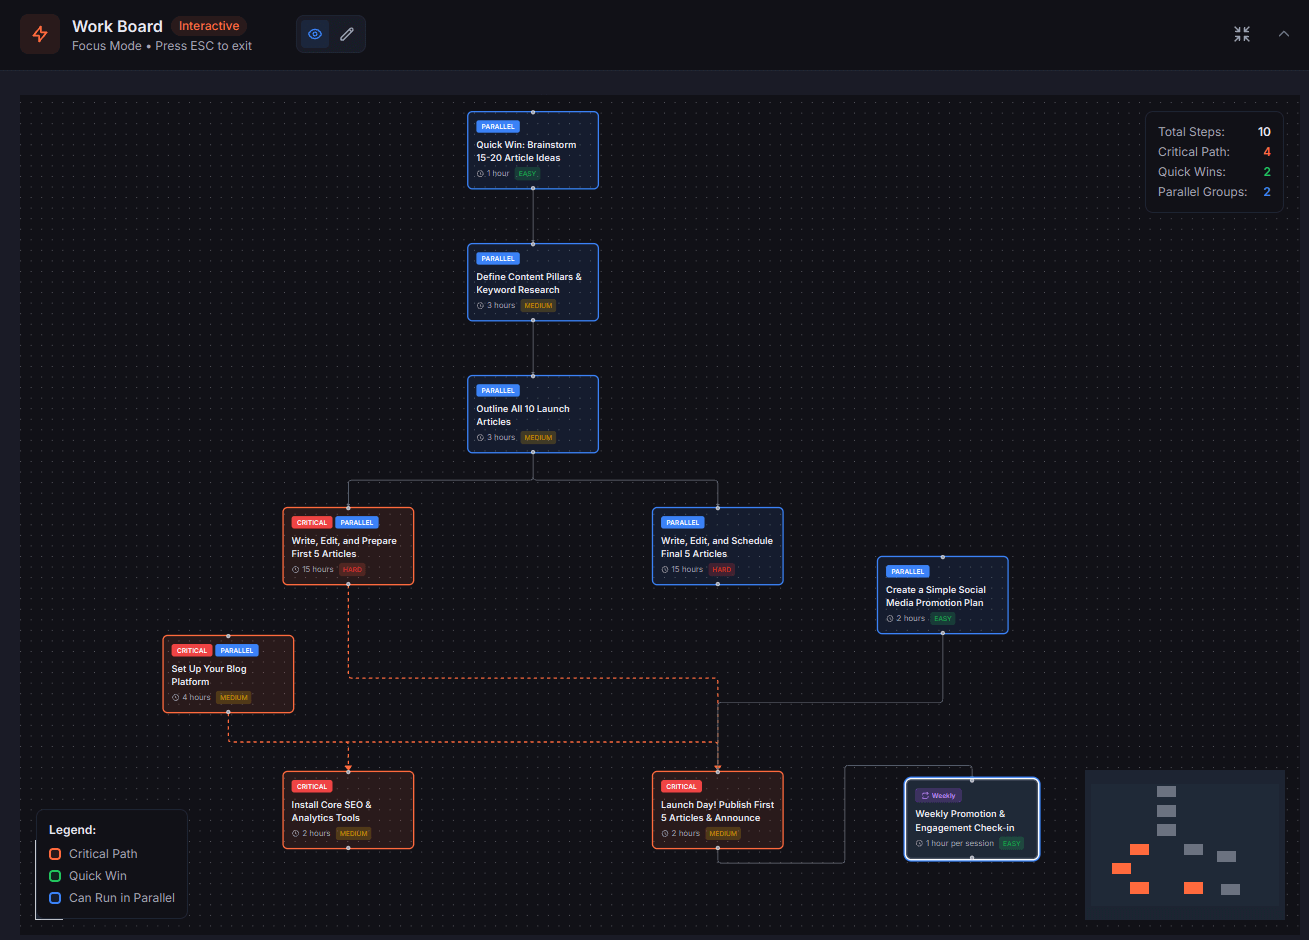Image resolution: width=1309 pixels, height=940 pixels.
Task: Click Install Core SEO & Analytics Tools card
Action: (347, 811)
